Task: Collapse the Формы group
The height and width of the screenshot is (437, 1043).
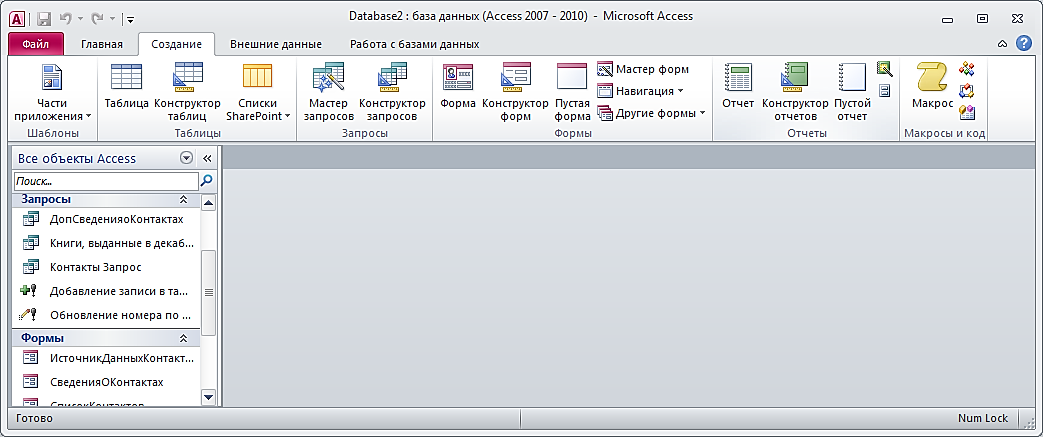Action: [184, 339]
